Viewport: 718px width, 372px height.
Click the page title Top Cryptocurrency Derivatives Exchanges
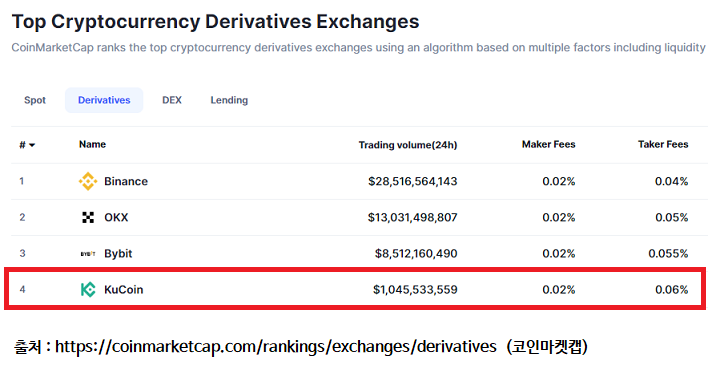215,22
